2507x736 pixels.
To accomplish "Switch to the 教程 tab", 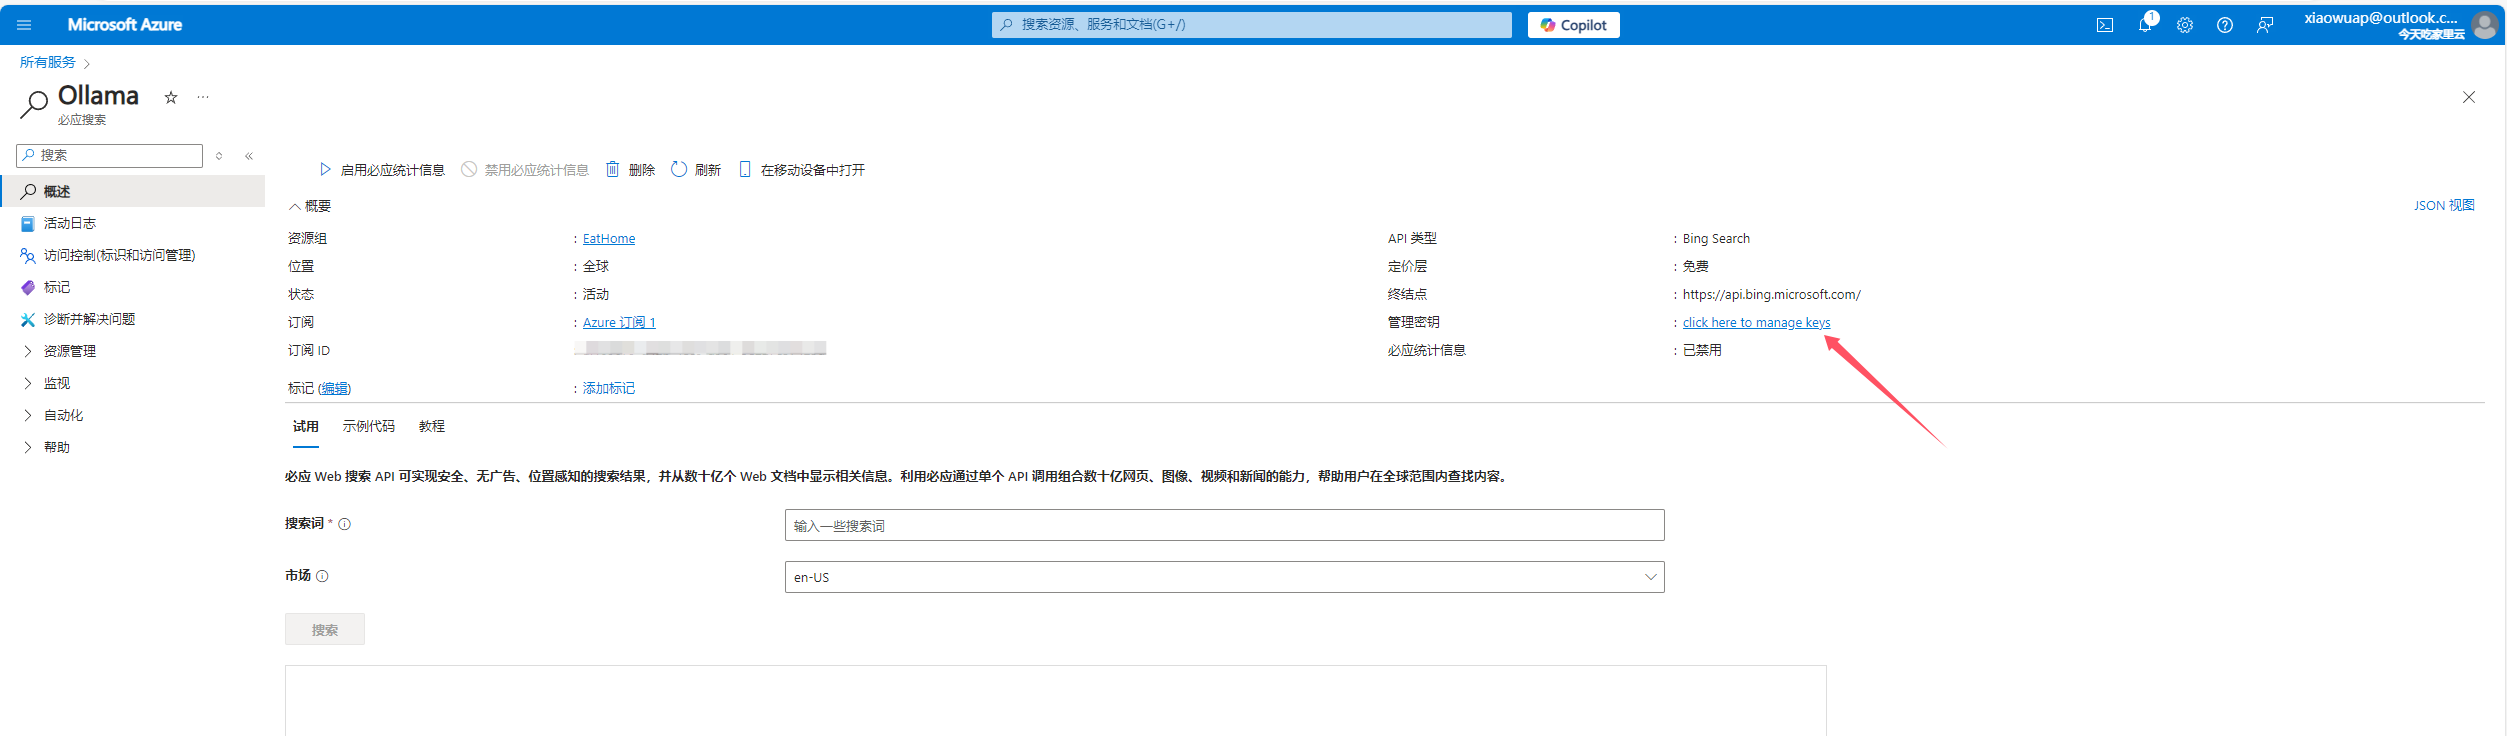I will [432, 427].
